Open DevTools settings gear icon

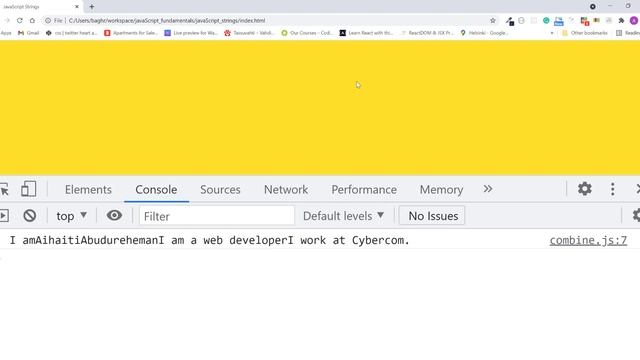tap(584, 189)
